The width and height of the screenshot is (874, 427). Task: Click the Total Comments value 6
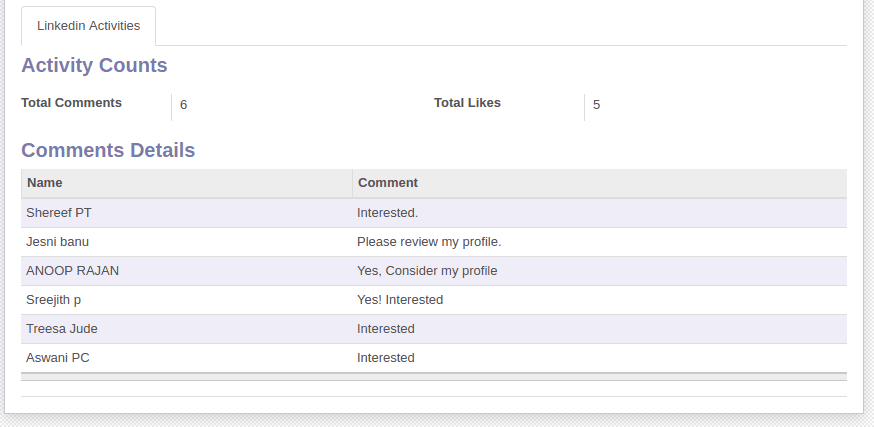(184, 105)
